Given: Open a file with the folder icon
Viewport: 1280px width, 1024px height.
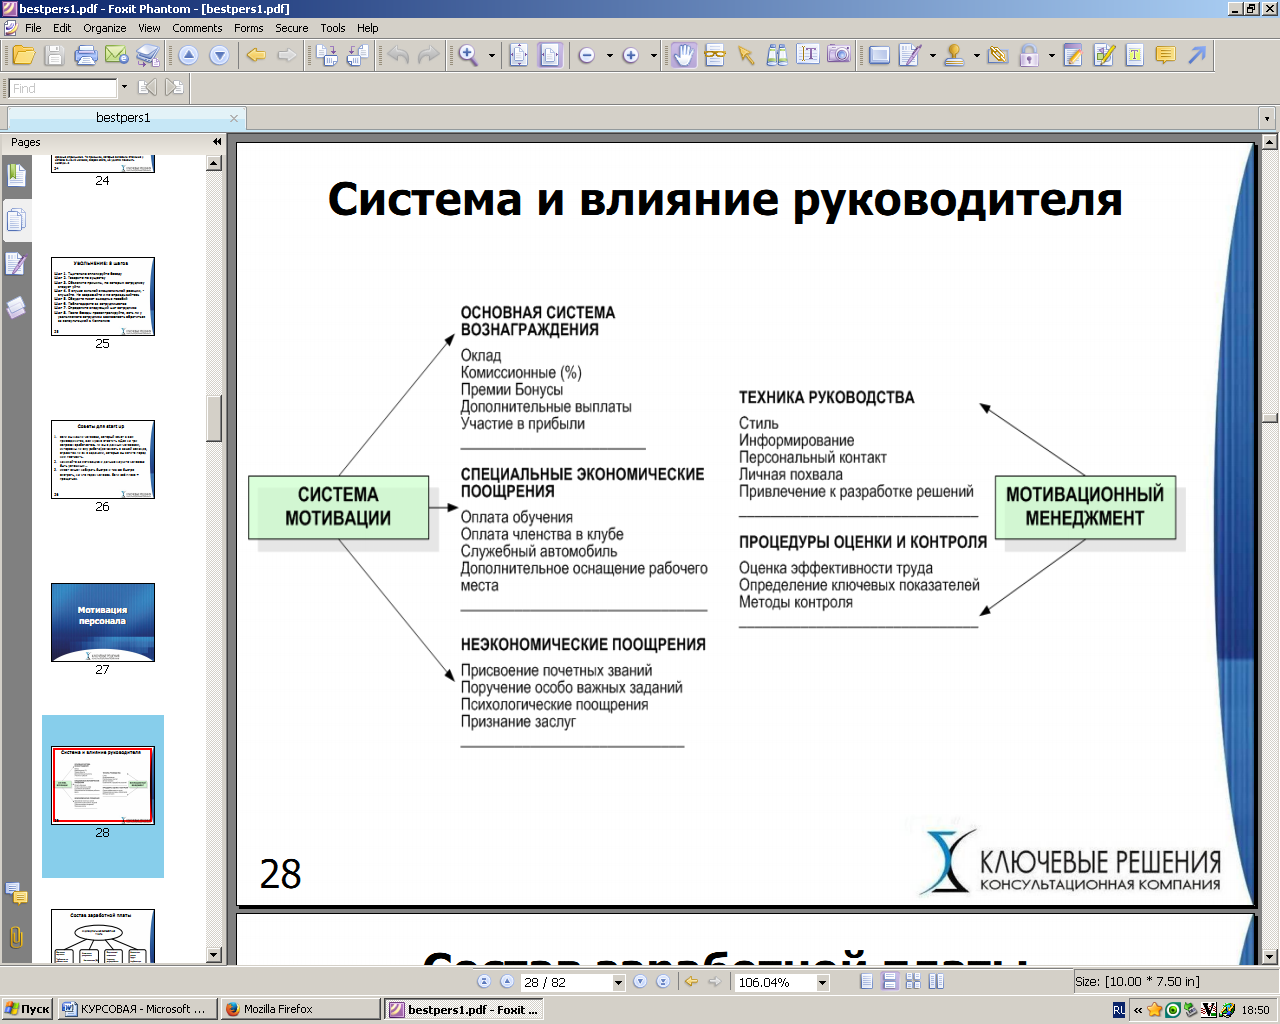Looking at the screenshot, I should pos(24,56).
